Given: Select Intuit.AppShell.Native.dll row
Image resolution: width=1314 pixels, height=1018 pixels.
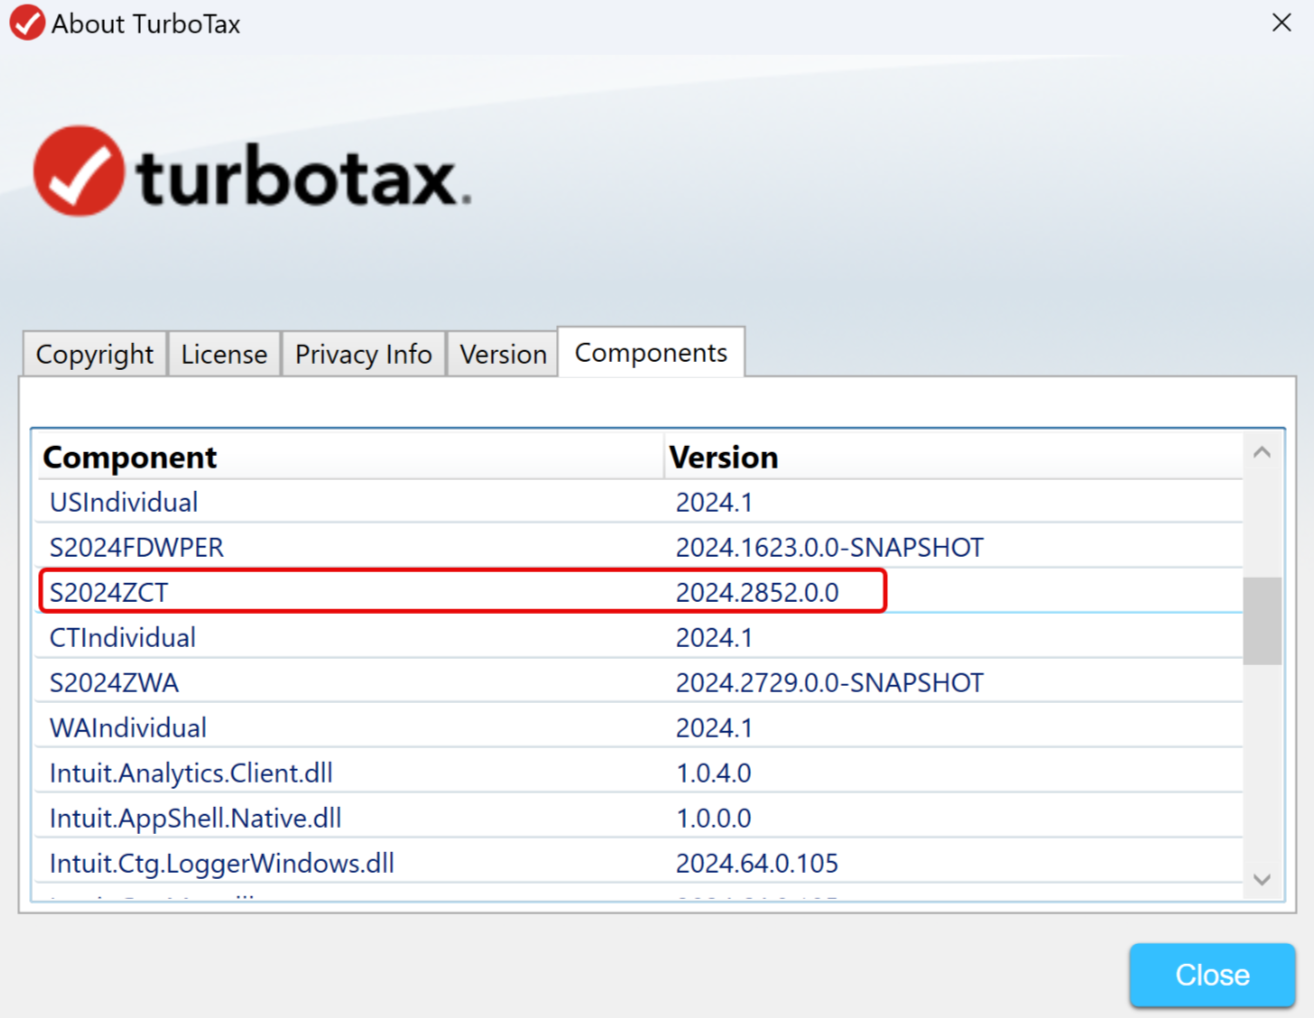Looking at the screenshot, I should tap(640, 817).
